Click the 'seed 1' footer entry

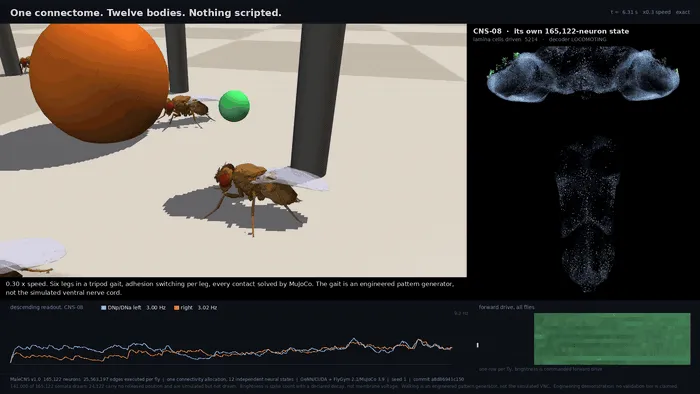tap(399, 379)
